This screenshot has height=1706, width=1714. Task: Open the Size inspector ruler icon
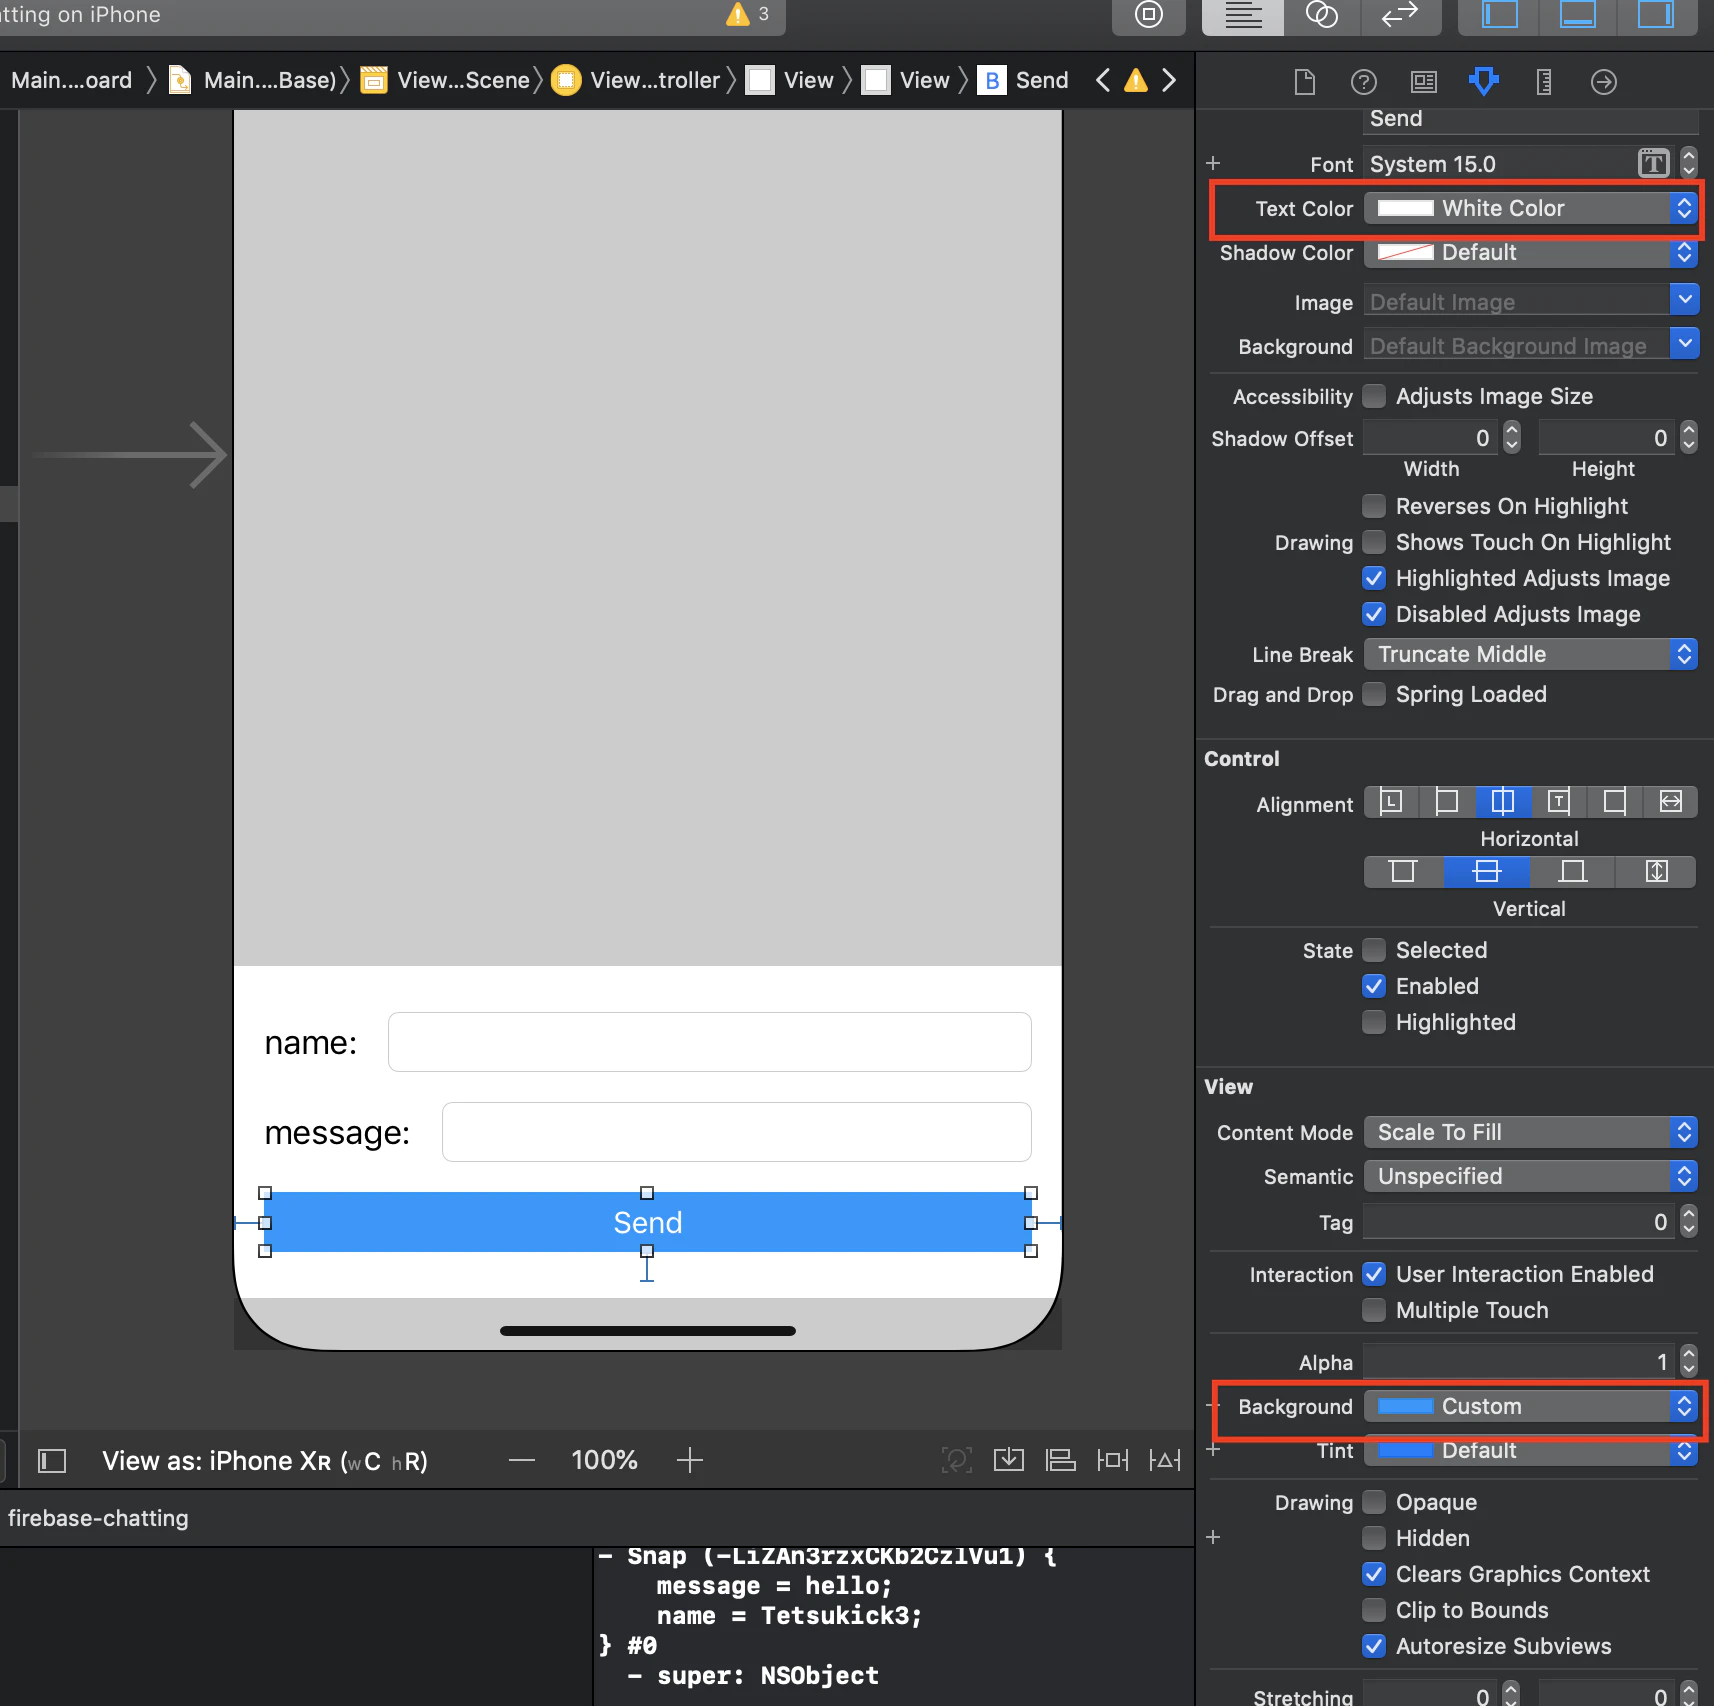click(x=1544, y=81)
